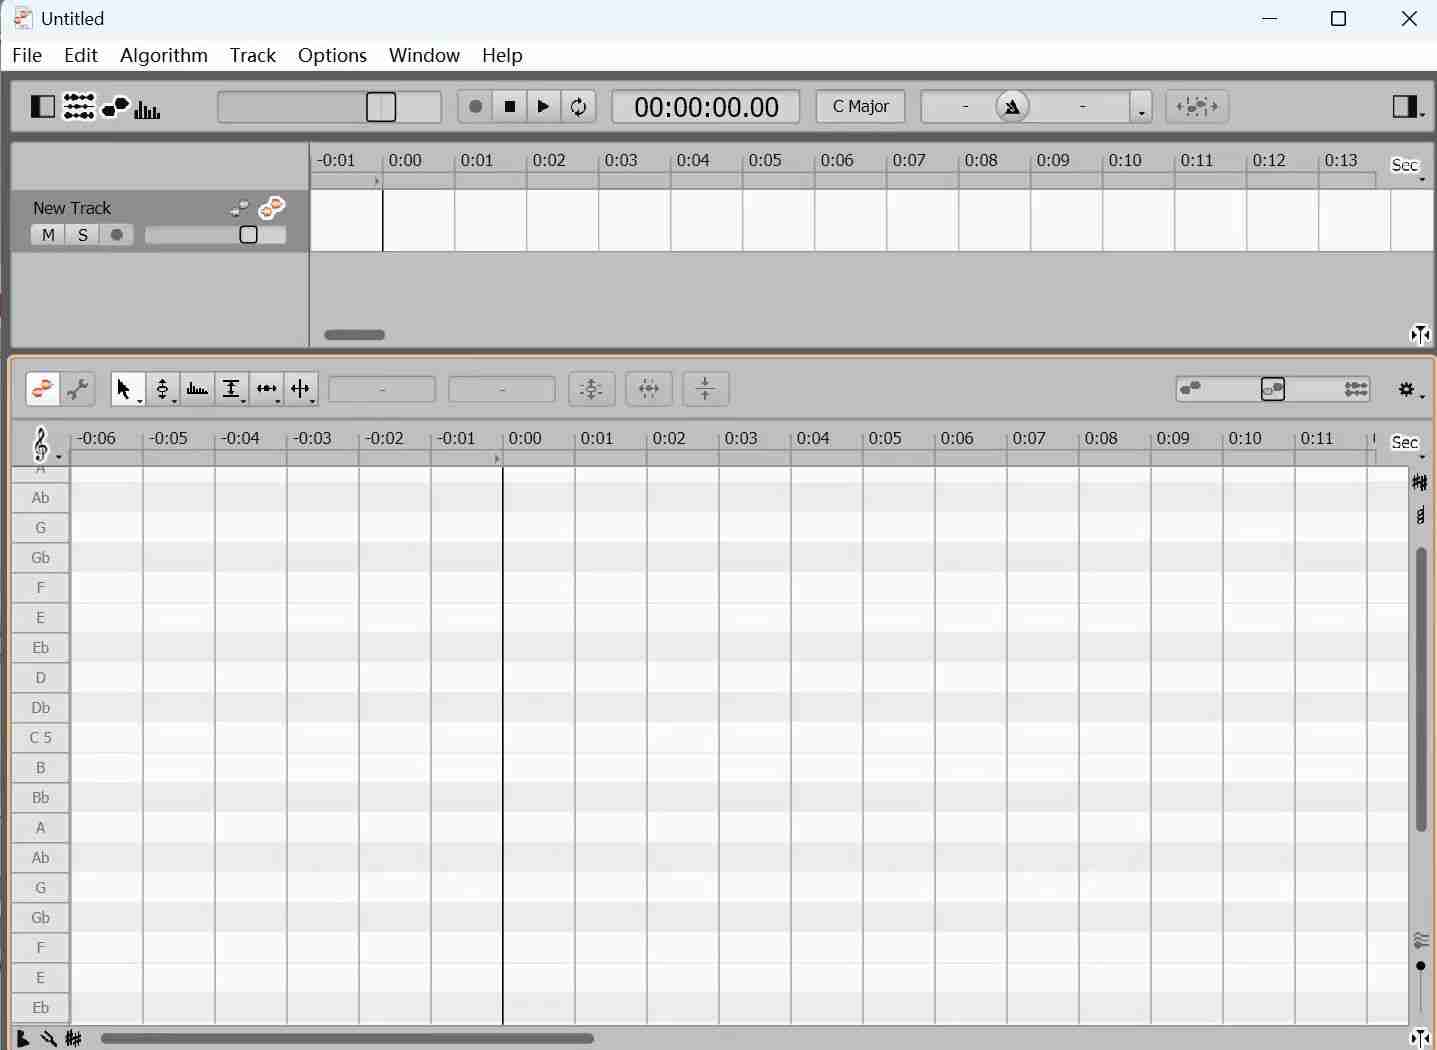
Task: Select the Timing tool icon
Action: point(266,389)
